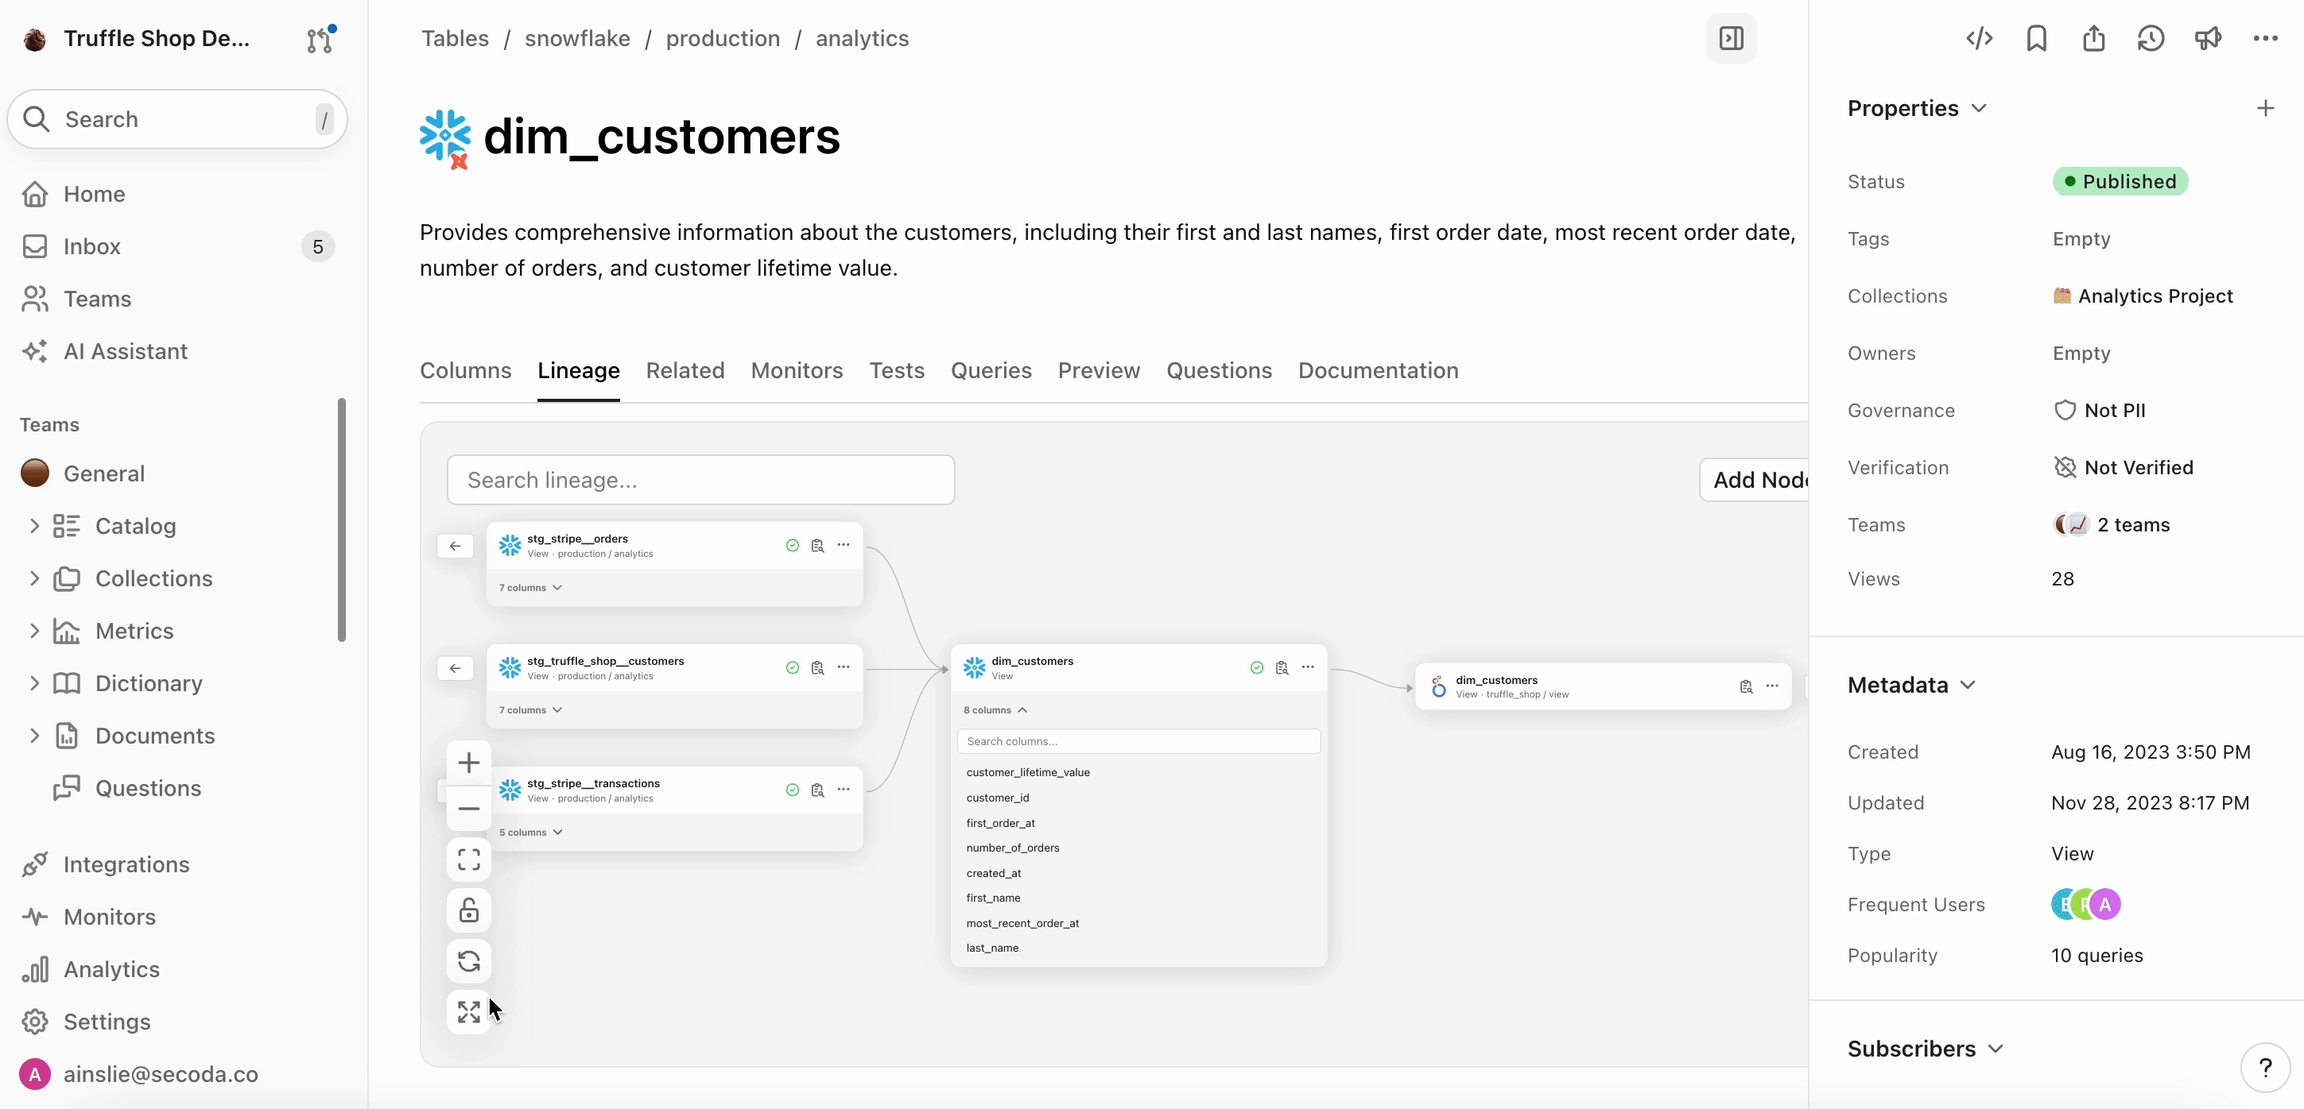This screenshot has width=2304, height=1109.
Task: Click the Search lineage input field
Action: [700, 480]
